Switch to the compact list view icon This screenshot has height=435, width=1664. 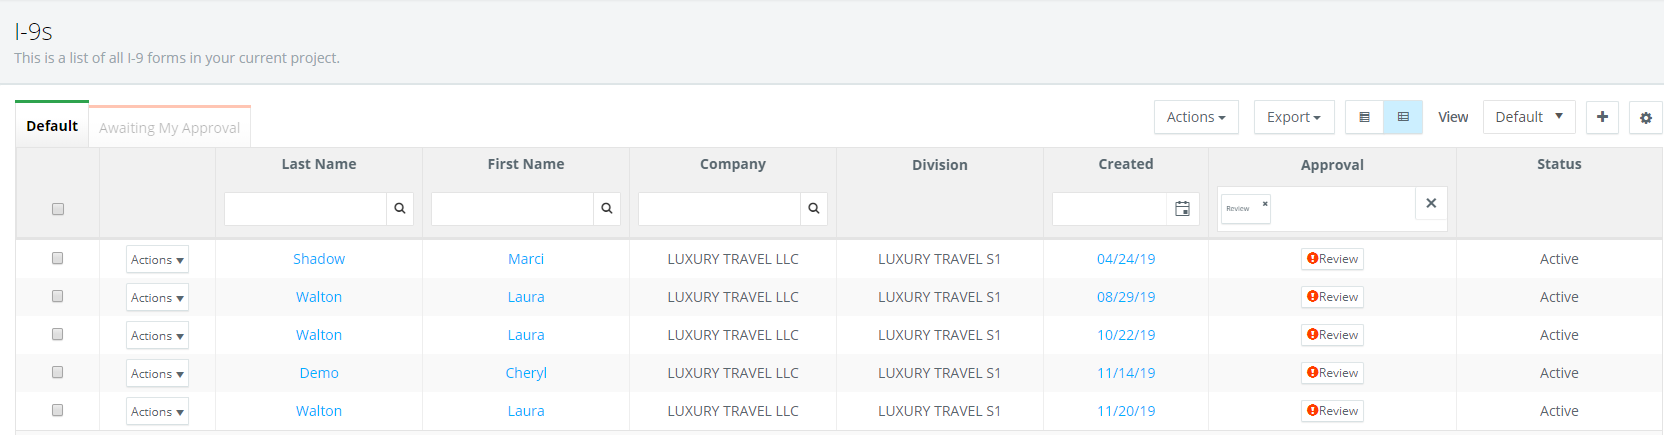(1364, 117)
